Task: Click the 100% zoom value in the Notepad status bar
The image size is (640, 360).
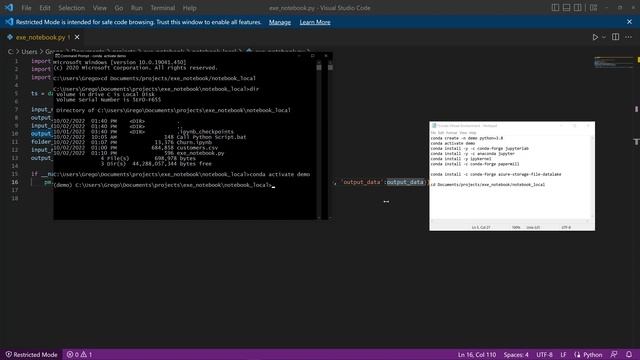Action: pyautogui.click(x=516, y=227)
